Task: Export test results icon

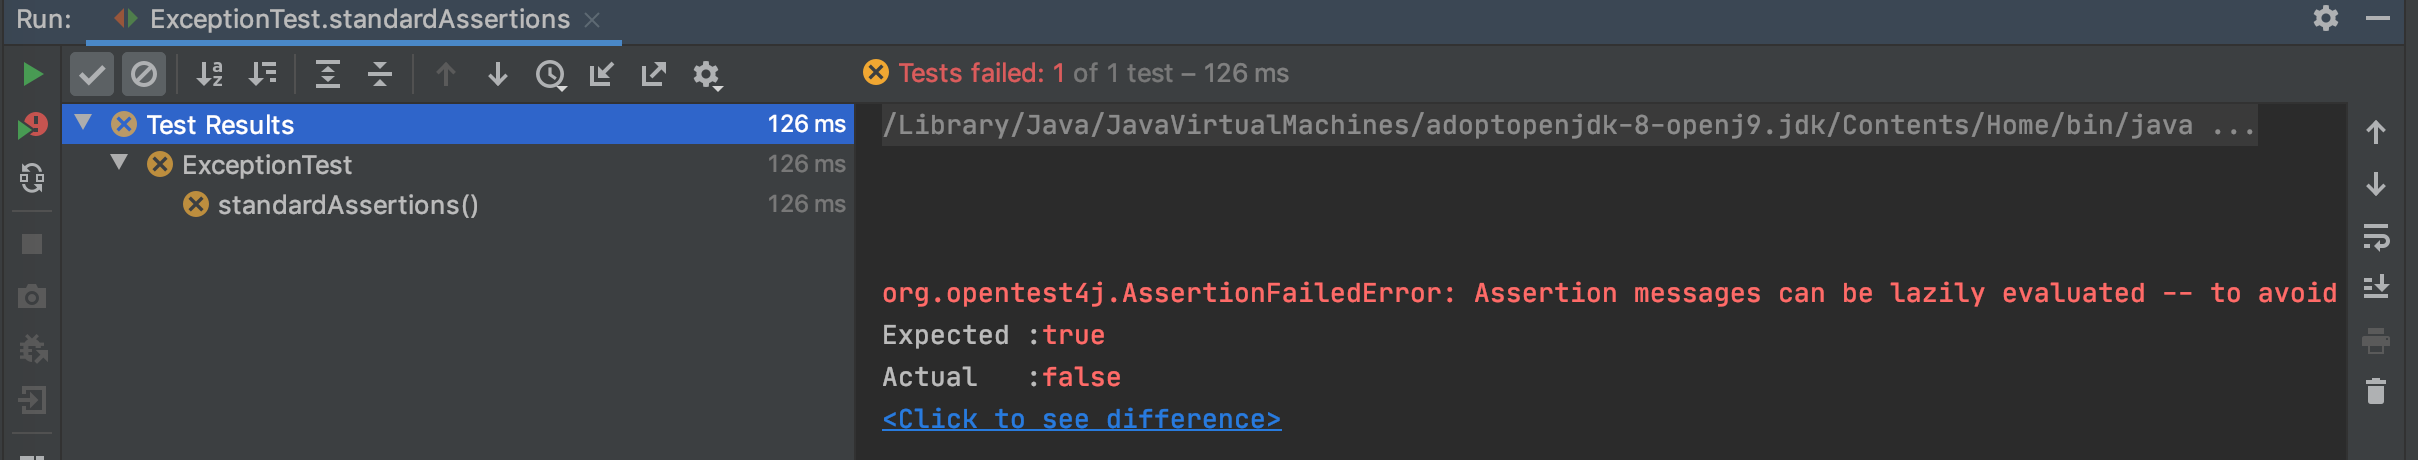Action: point(654,74)
